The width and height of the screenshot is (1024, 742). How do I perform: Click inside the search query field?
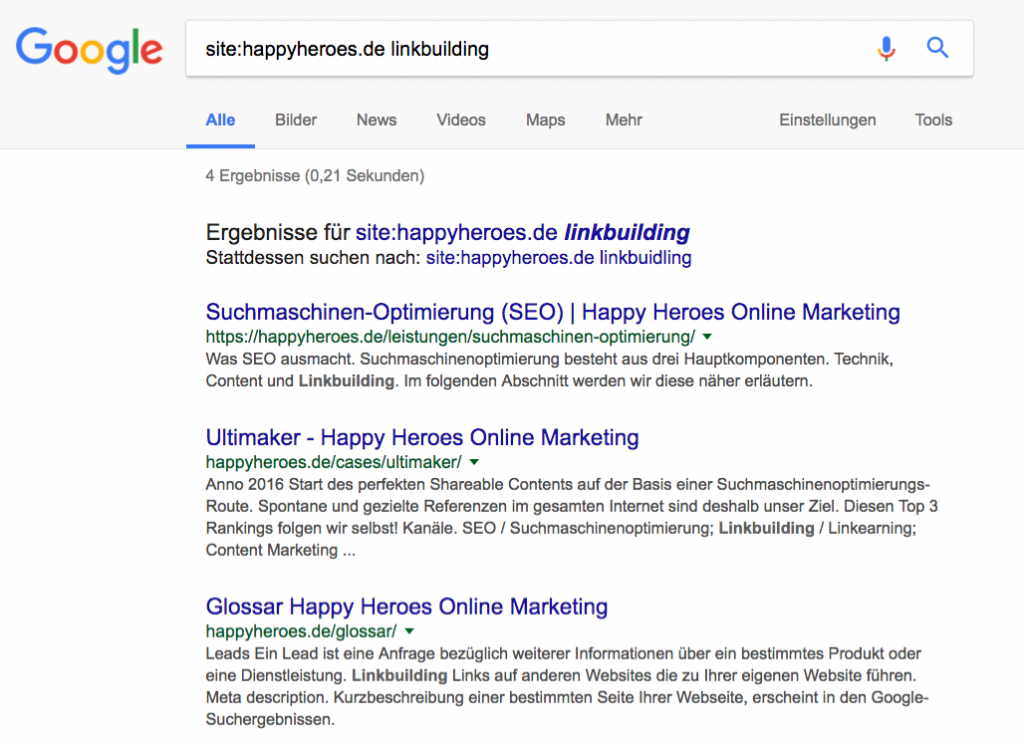tap(500, 48)
